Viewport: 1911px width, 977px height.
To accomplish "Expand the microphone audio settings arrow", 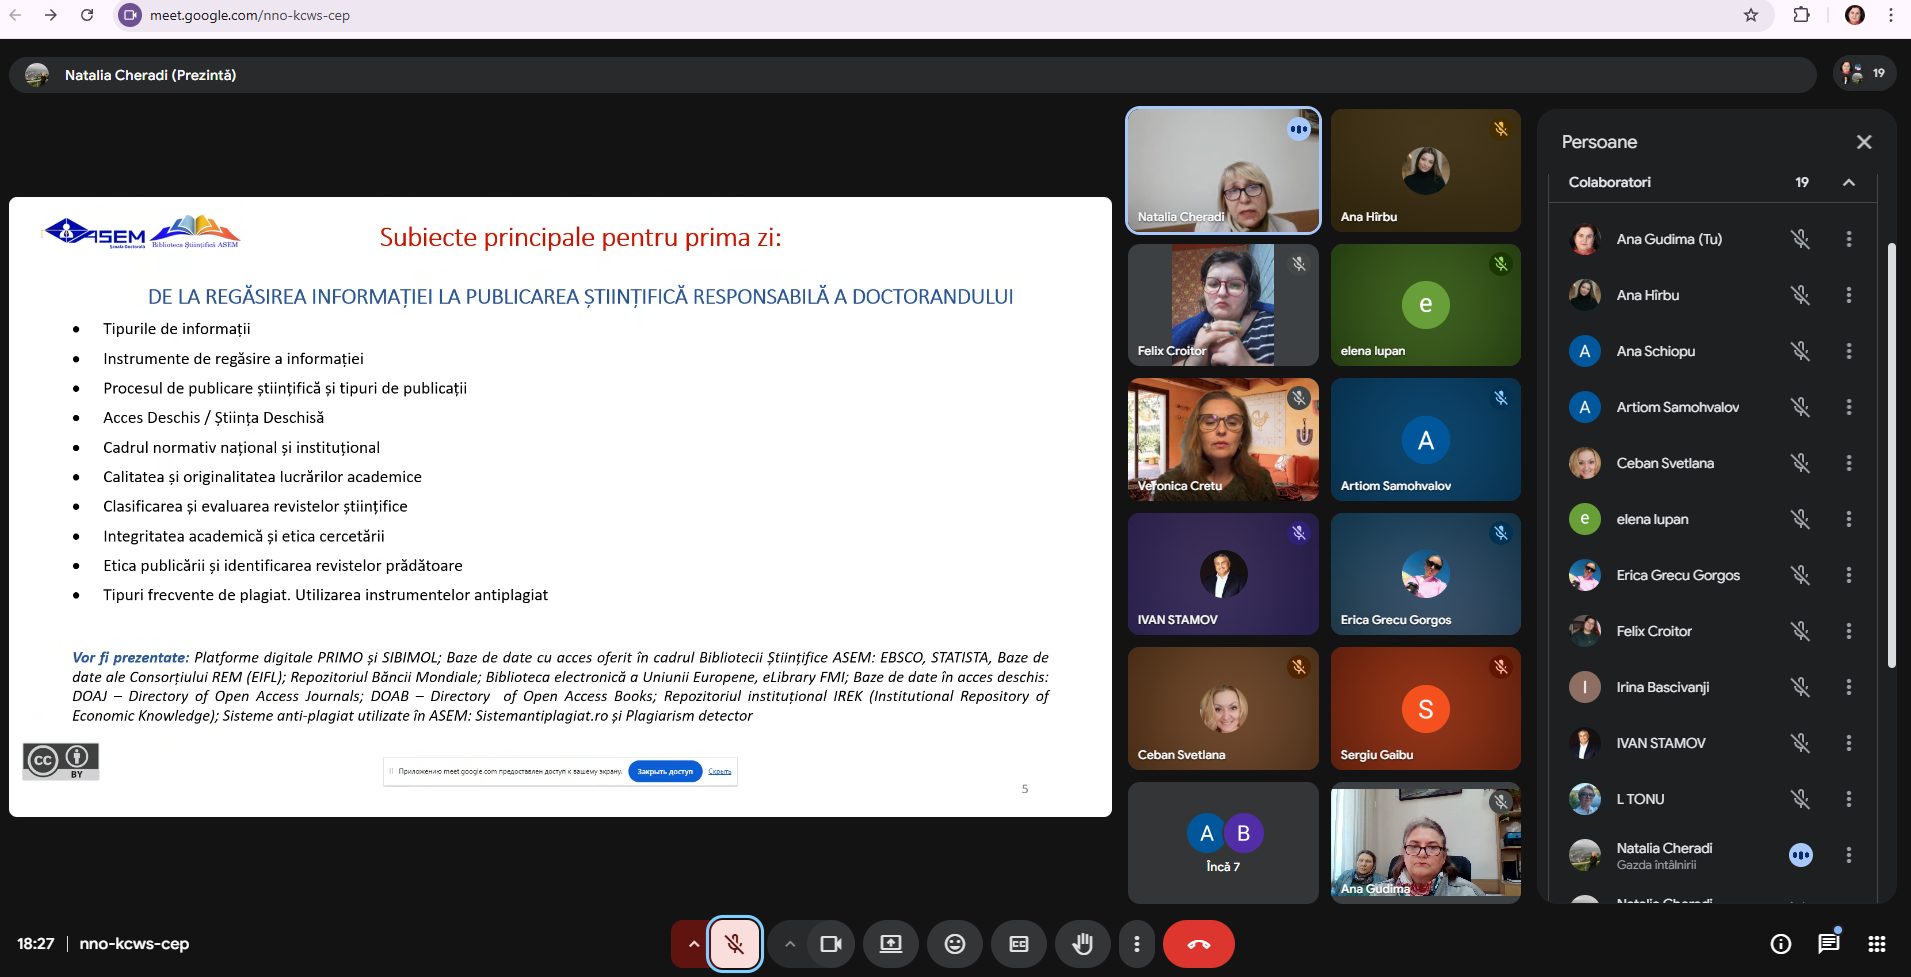I will pos(693,944).
